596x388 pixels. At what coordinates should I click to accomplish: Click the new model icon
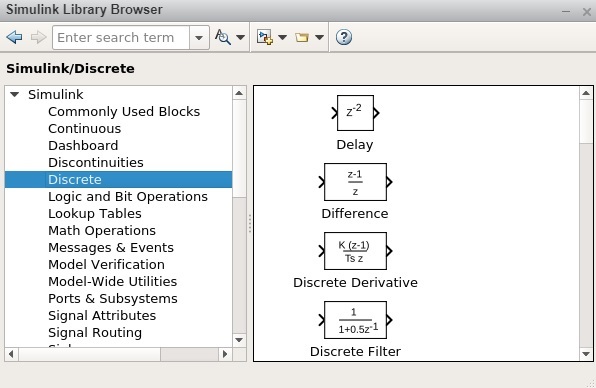click(x=265, y=37)
